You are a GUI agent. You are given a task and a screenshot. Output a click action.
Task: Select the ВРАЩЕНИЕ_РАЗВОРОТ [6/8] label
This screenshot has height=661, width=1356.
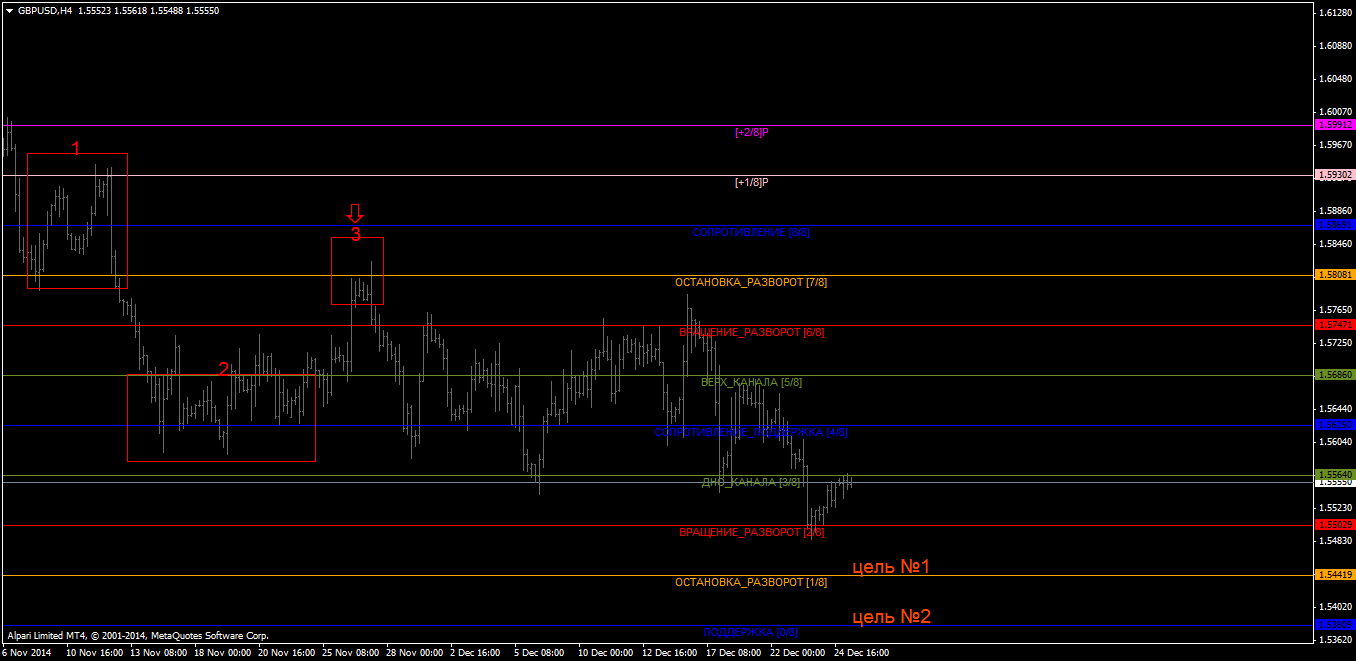click(751, 332)
